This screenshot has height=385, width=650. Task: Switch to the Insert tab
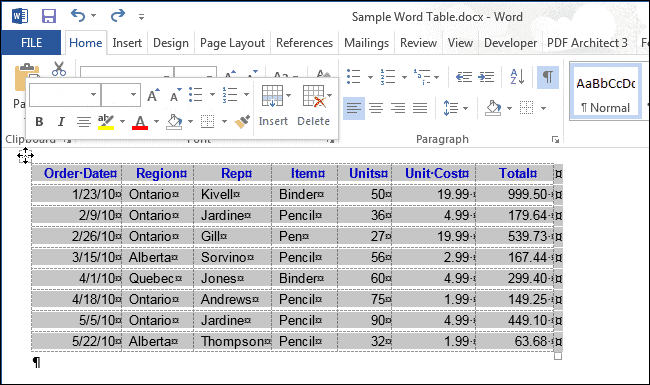pyautogui.click(x=127, y=43)
